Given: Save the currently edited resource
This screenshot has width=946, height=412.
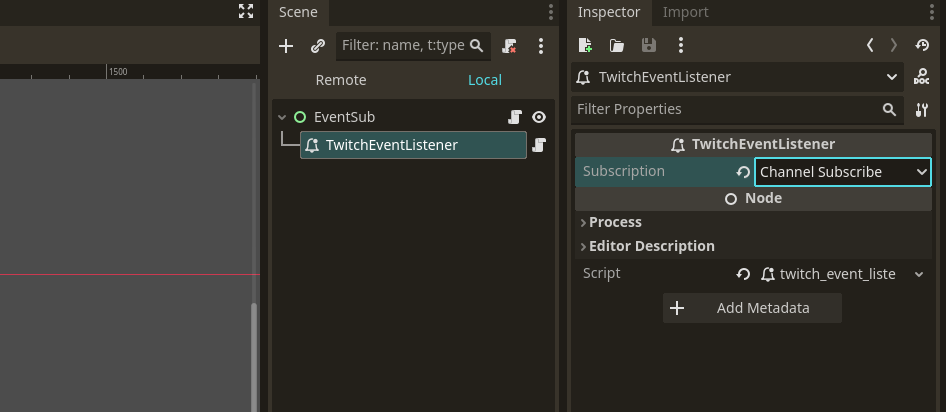Looking at the screenshot, I should [x=649, y=45].
